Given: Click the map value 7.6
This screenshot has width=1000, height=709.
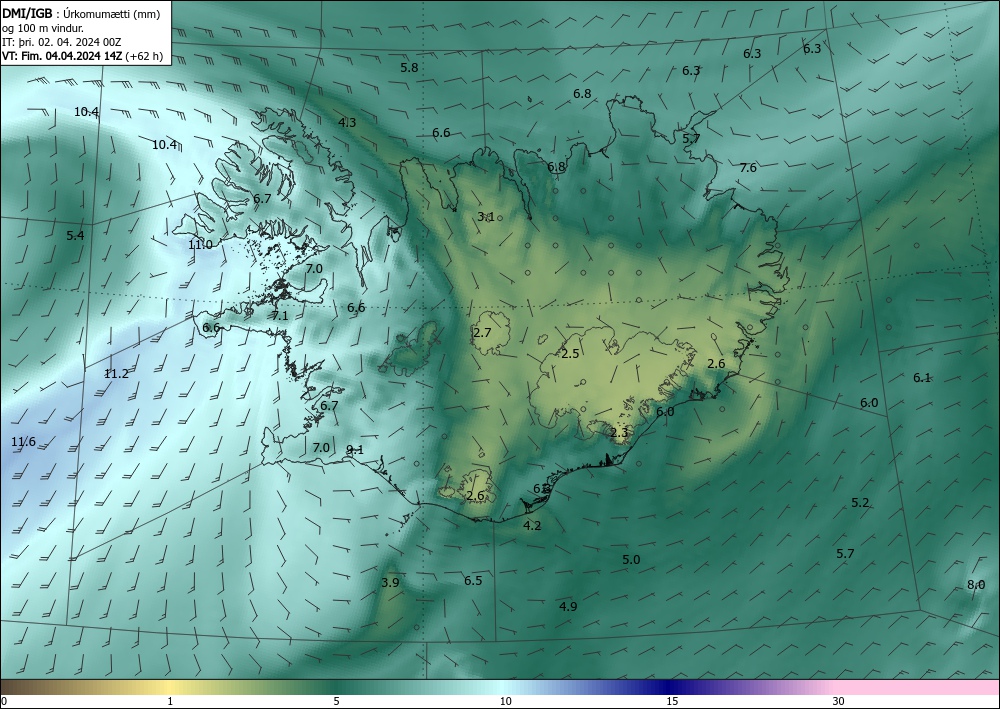Looking at the screenshot, I should 748,168.
